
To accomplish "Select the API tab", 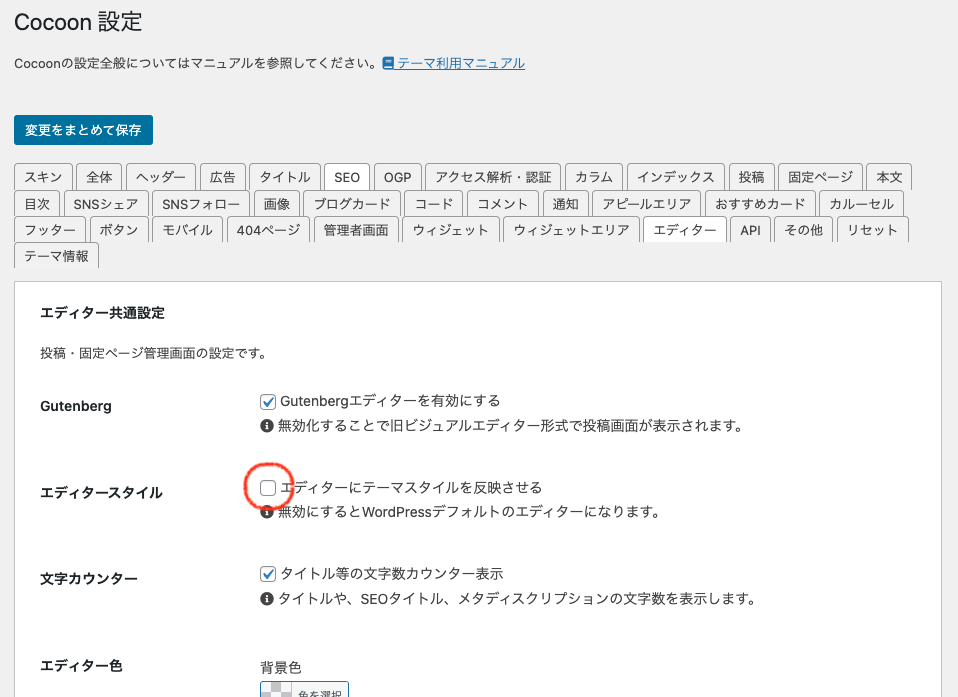I will click(x=750, y=230).
